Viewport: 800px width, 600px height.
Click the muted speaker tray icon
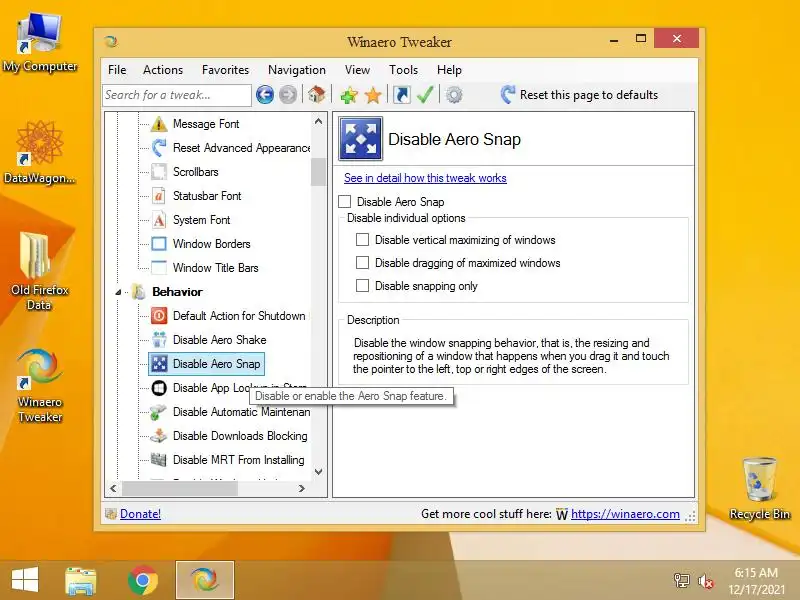[706, 581]
